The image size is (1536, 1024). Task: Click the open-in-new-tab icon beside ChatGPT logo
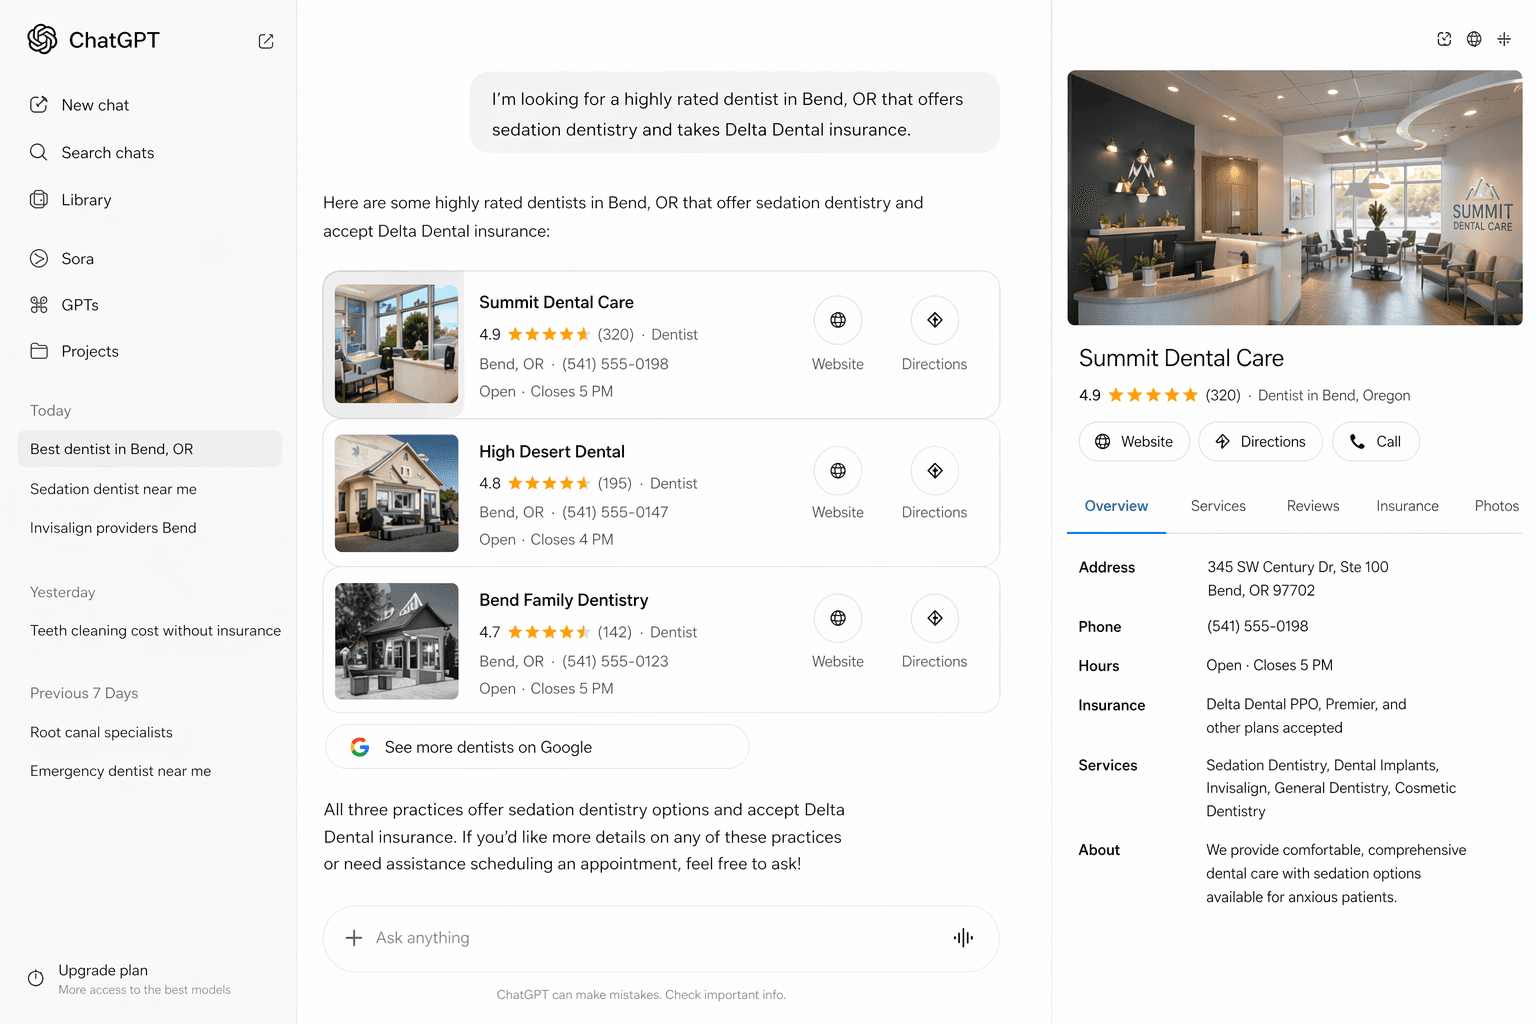[266, 41]
